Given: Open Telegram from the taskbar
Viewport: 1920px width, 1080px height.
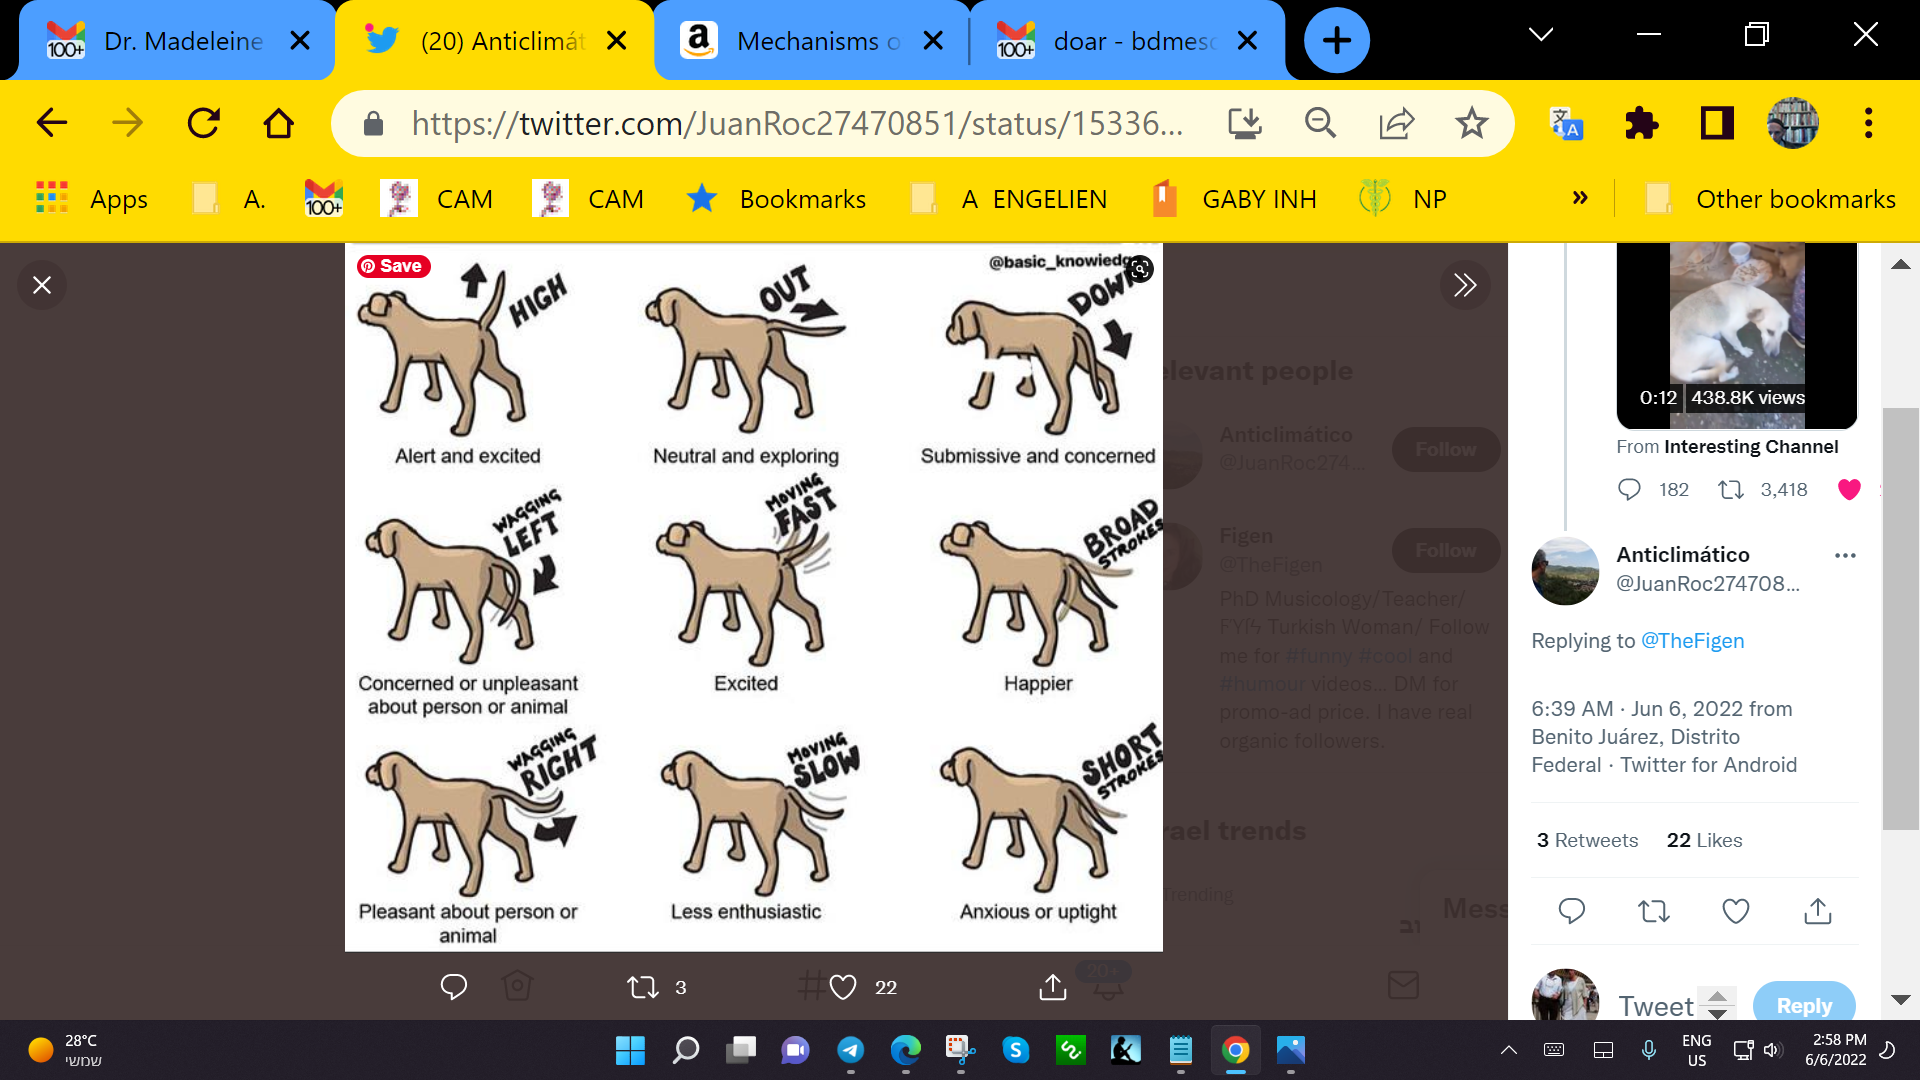Looking at the screenshot, I should click(850, 1050).
